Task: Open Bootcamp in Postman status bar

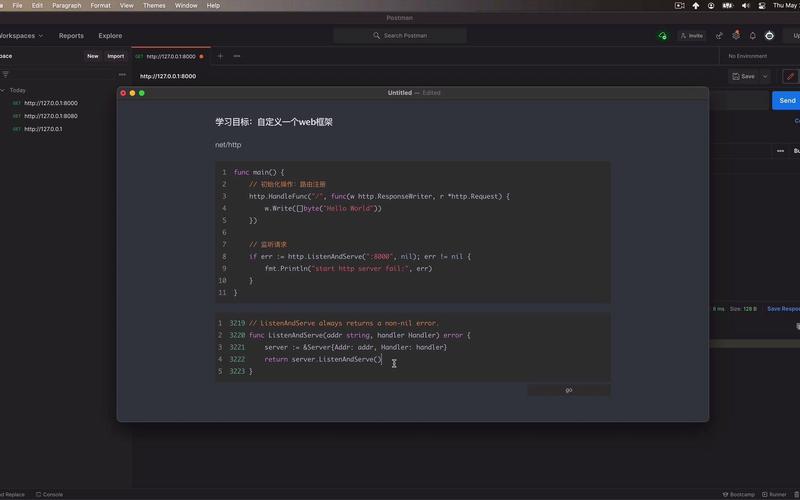Action: [x=739, y=494]
